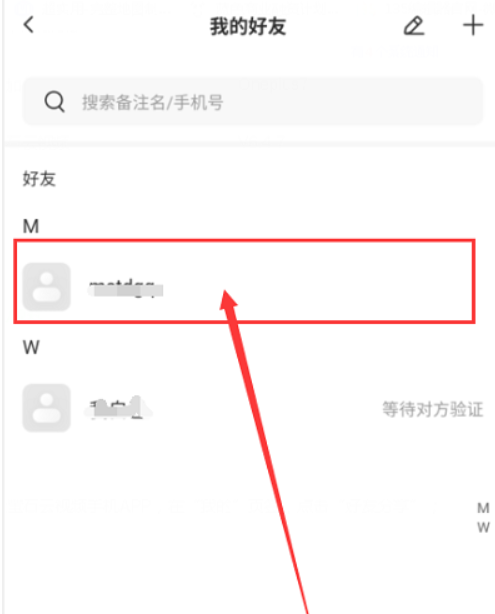This screenshot has width=495, height=614.
Task: Select the blurred friend name under M
Action: [x=125, y=289]
